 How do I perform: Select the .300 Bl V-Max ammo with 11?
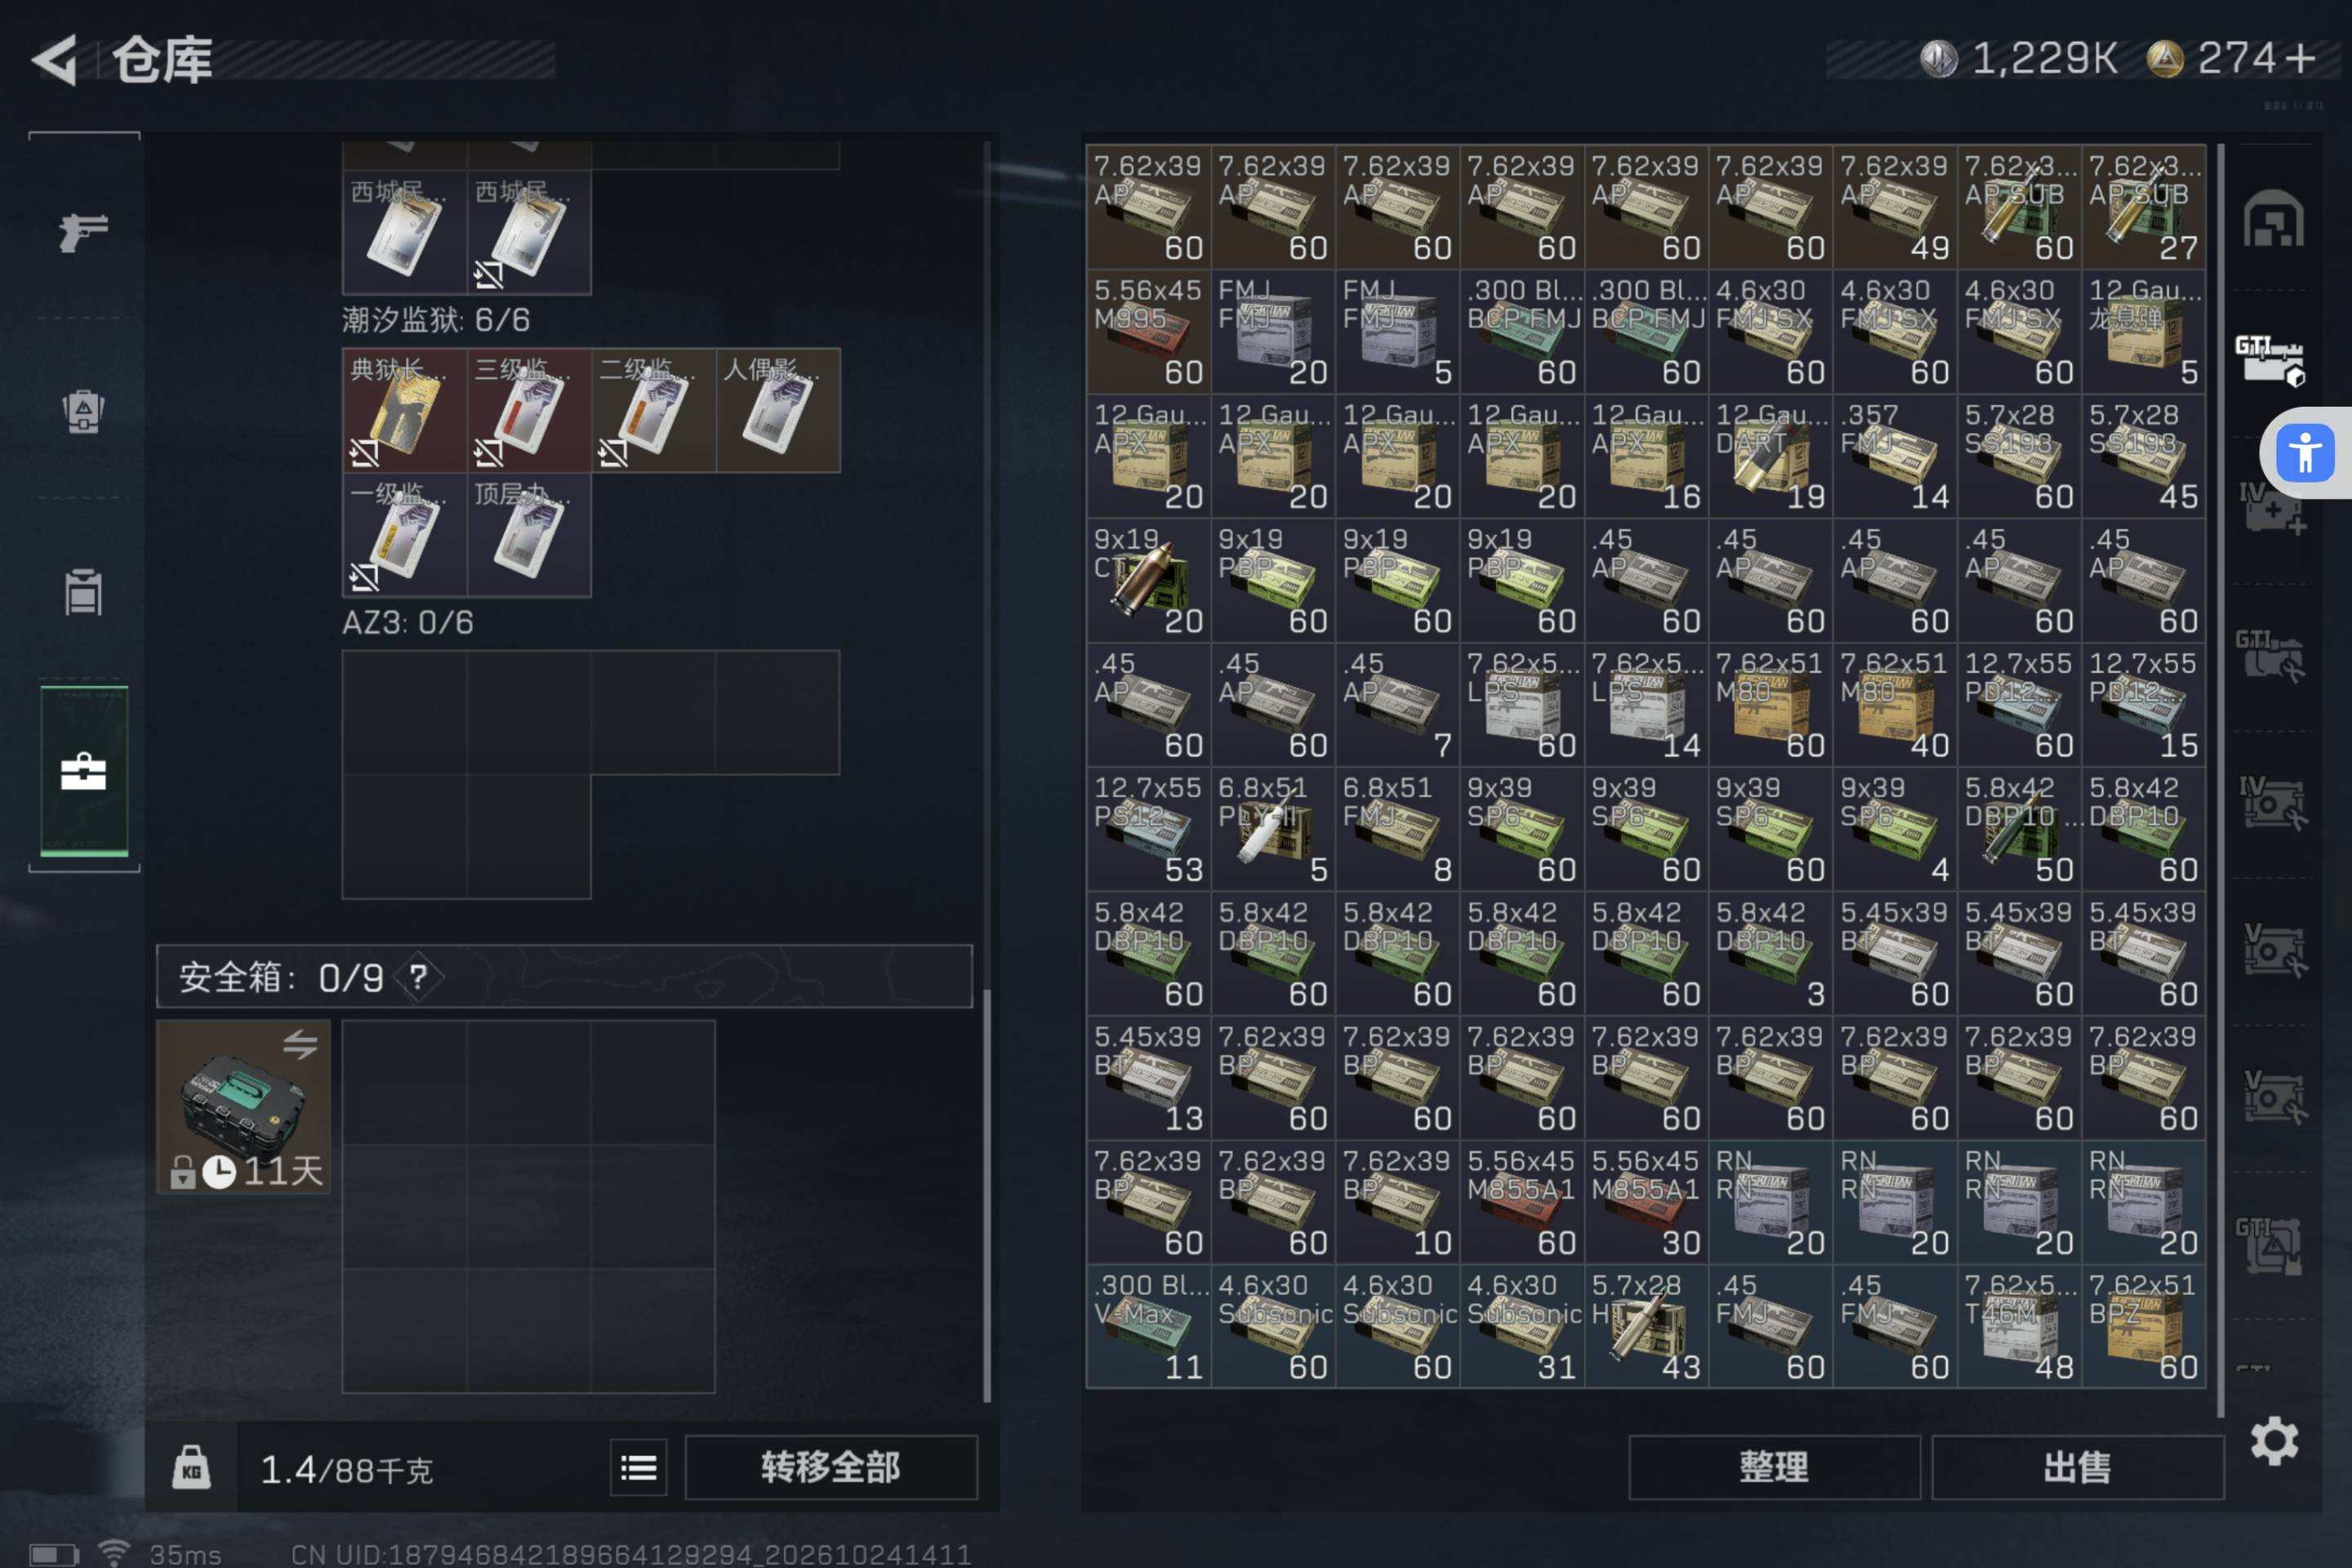pyautogui.click(x=1148, y=1326)
